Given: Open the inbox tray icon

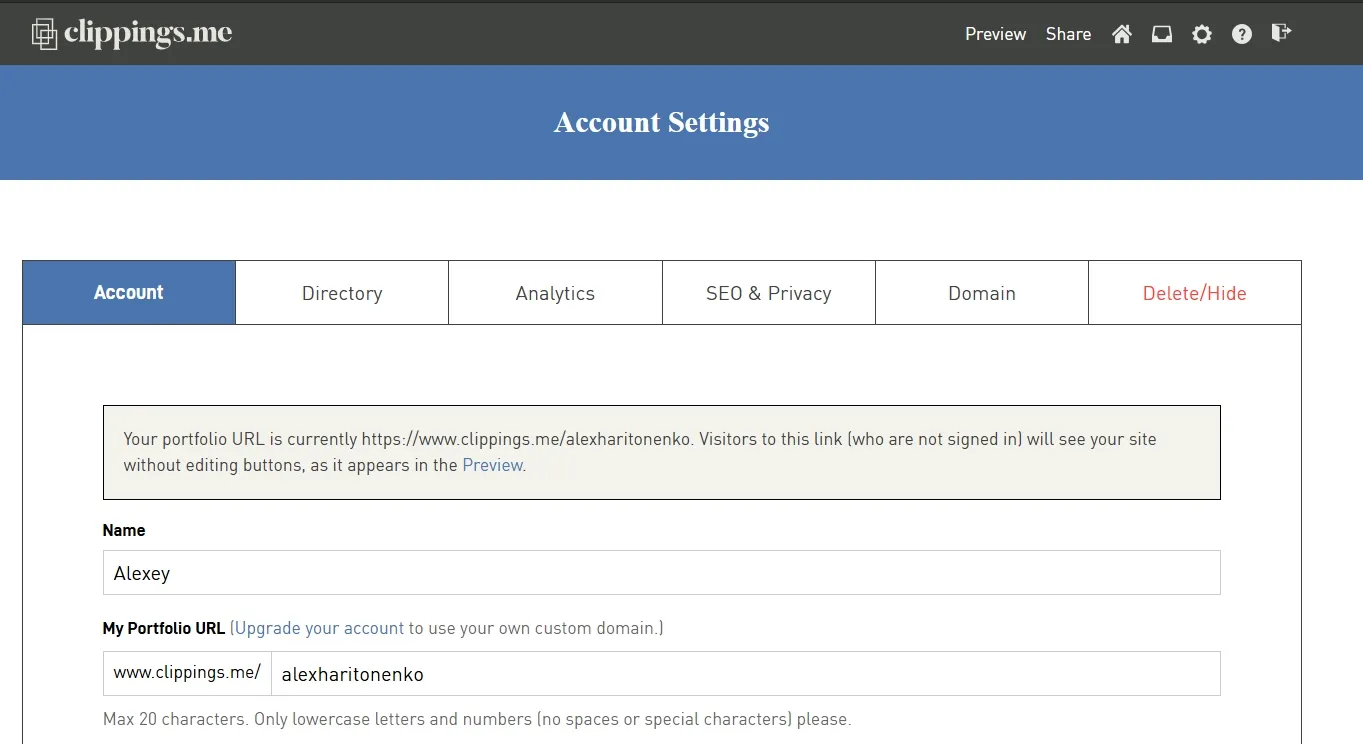Looking at the screenshot, I should (x=1161, y=34).
